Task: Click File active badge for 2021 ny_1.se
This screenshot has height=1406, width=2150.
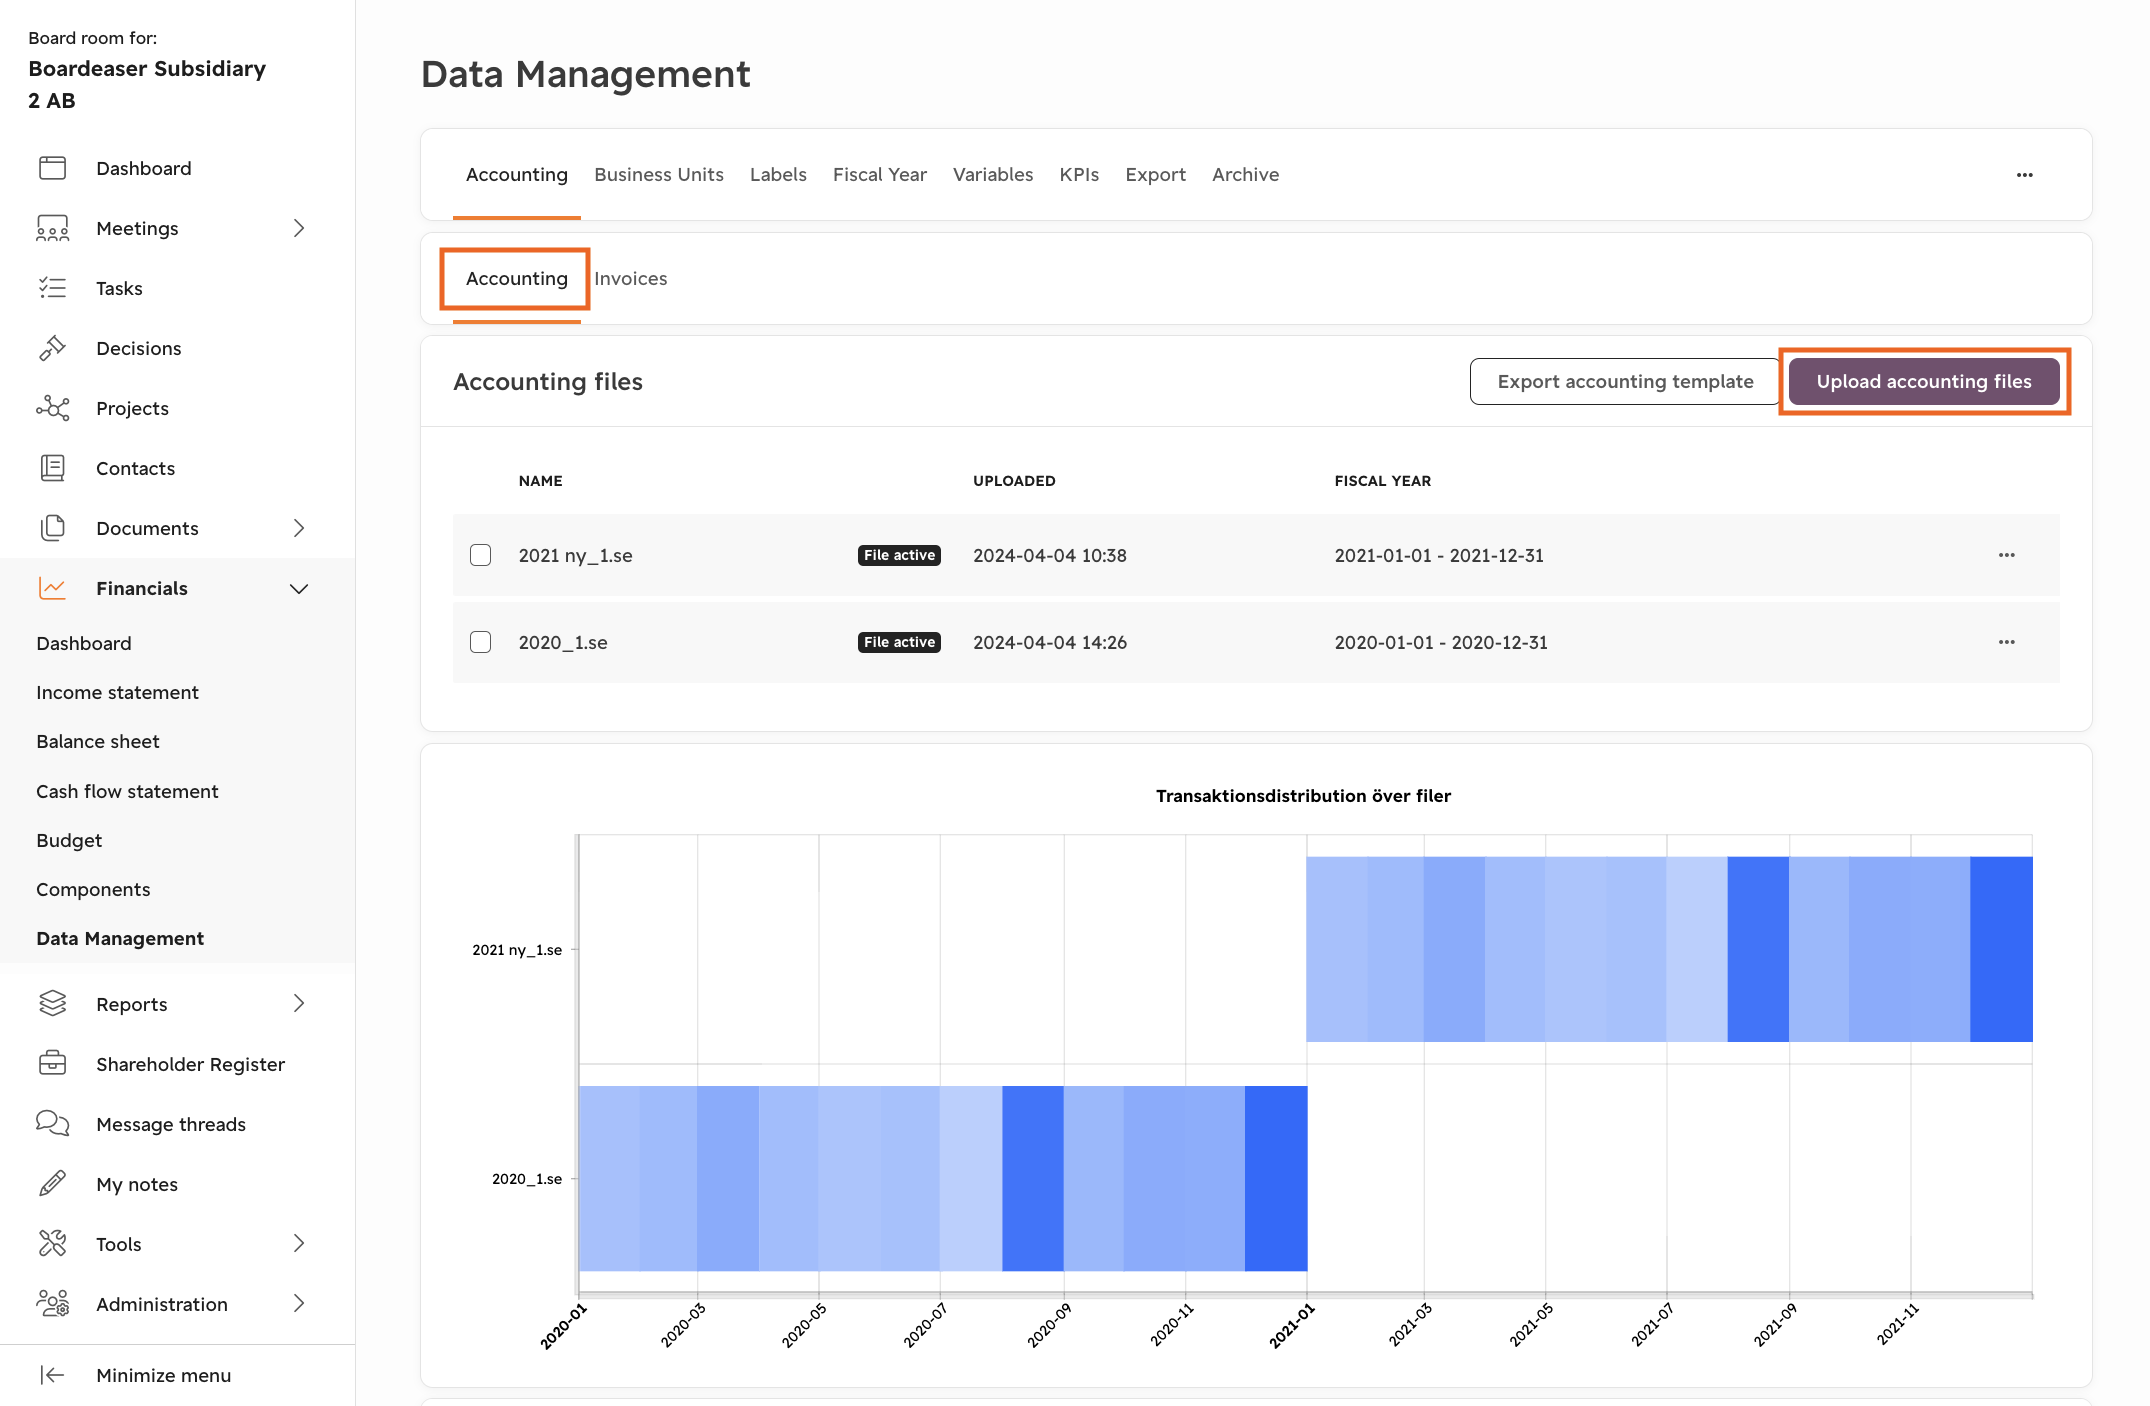Action: [x=899, y=555]
